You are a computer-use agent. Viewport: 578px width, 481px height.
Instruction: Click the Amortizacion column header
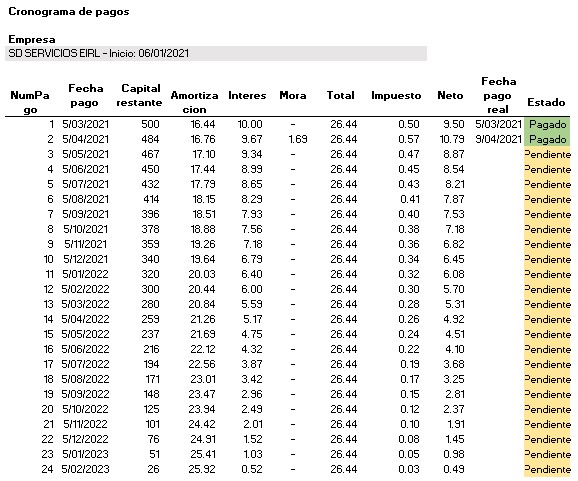194,102
